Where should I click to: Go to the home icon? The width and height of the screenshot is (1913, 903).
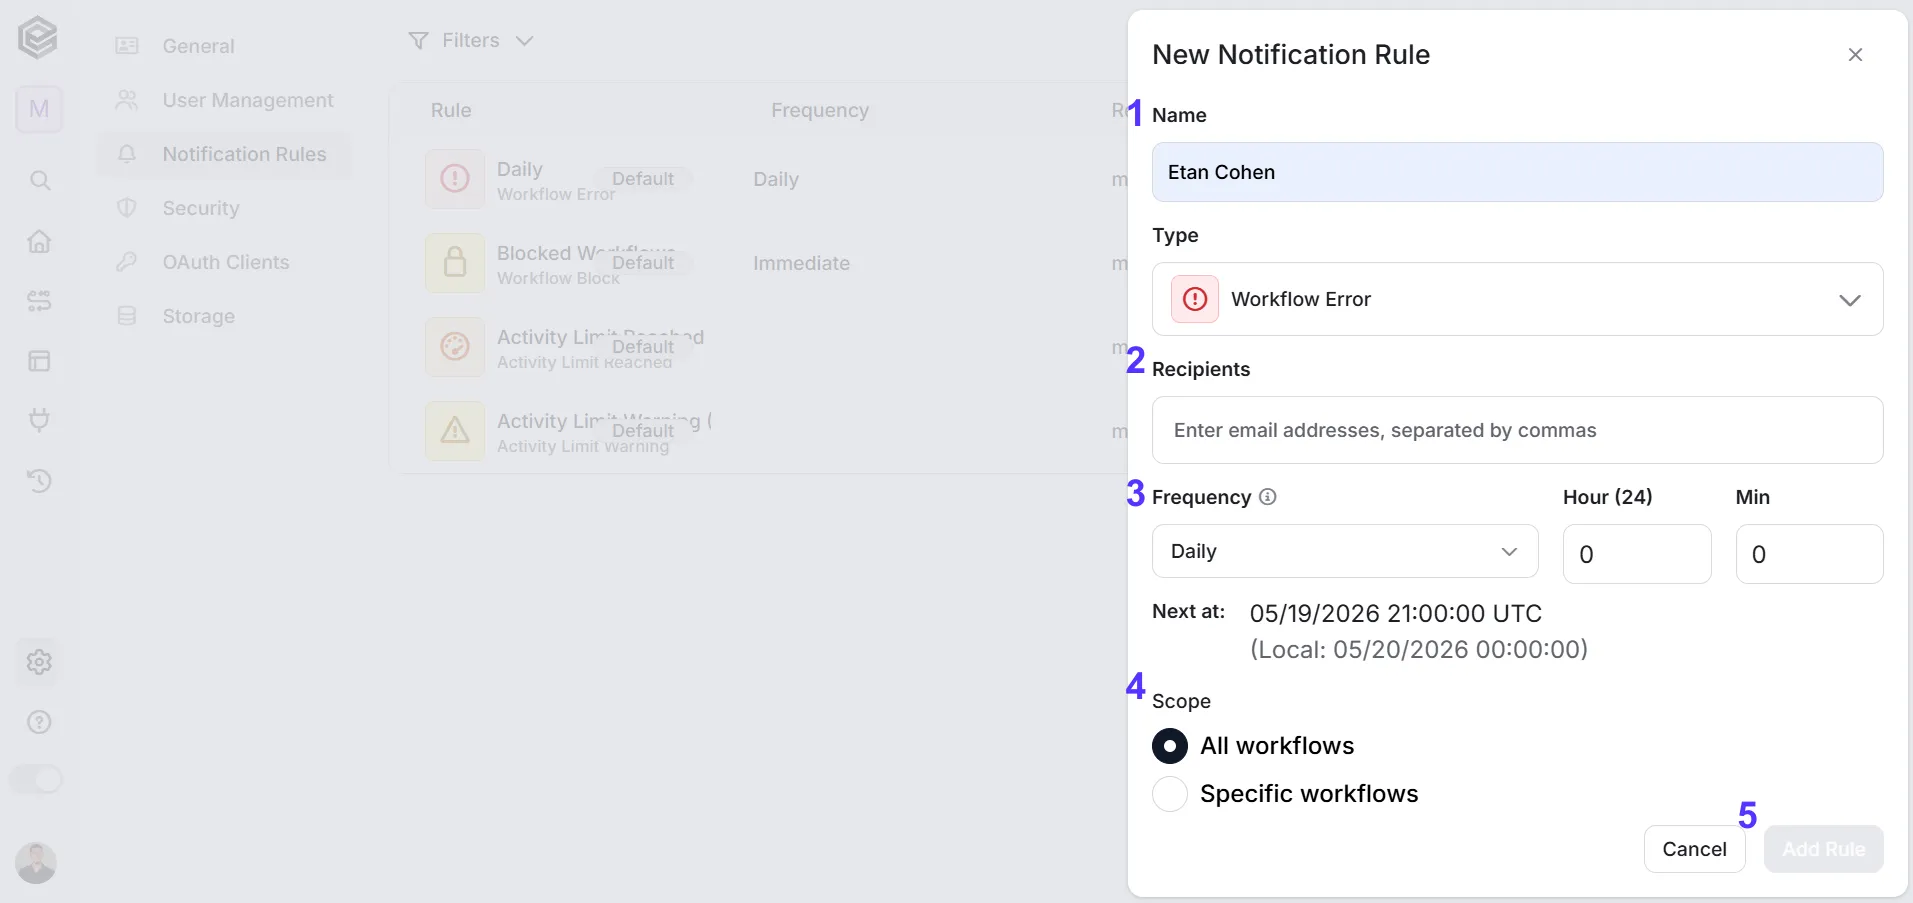coord(39,241)
